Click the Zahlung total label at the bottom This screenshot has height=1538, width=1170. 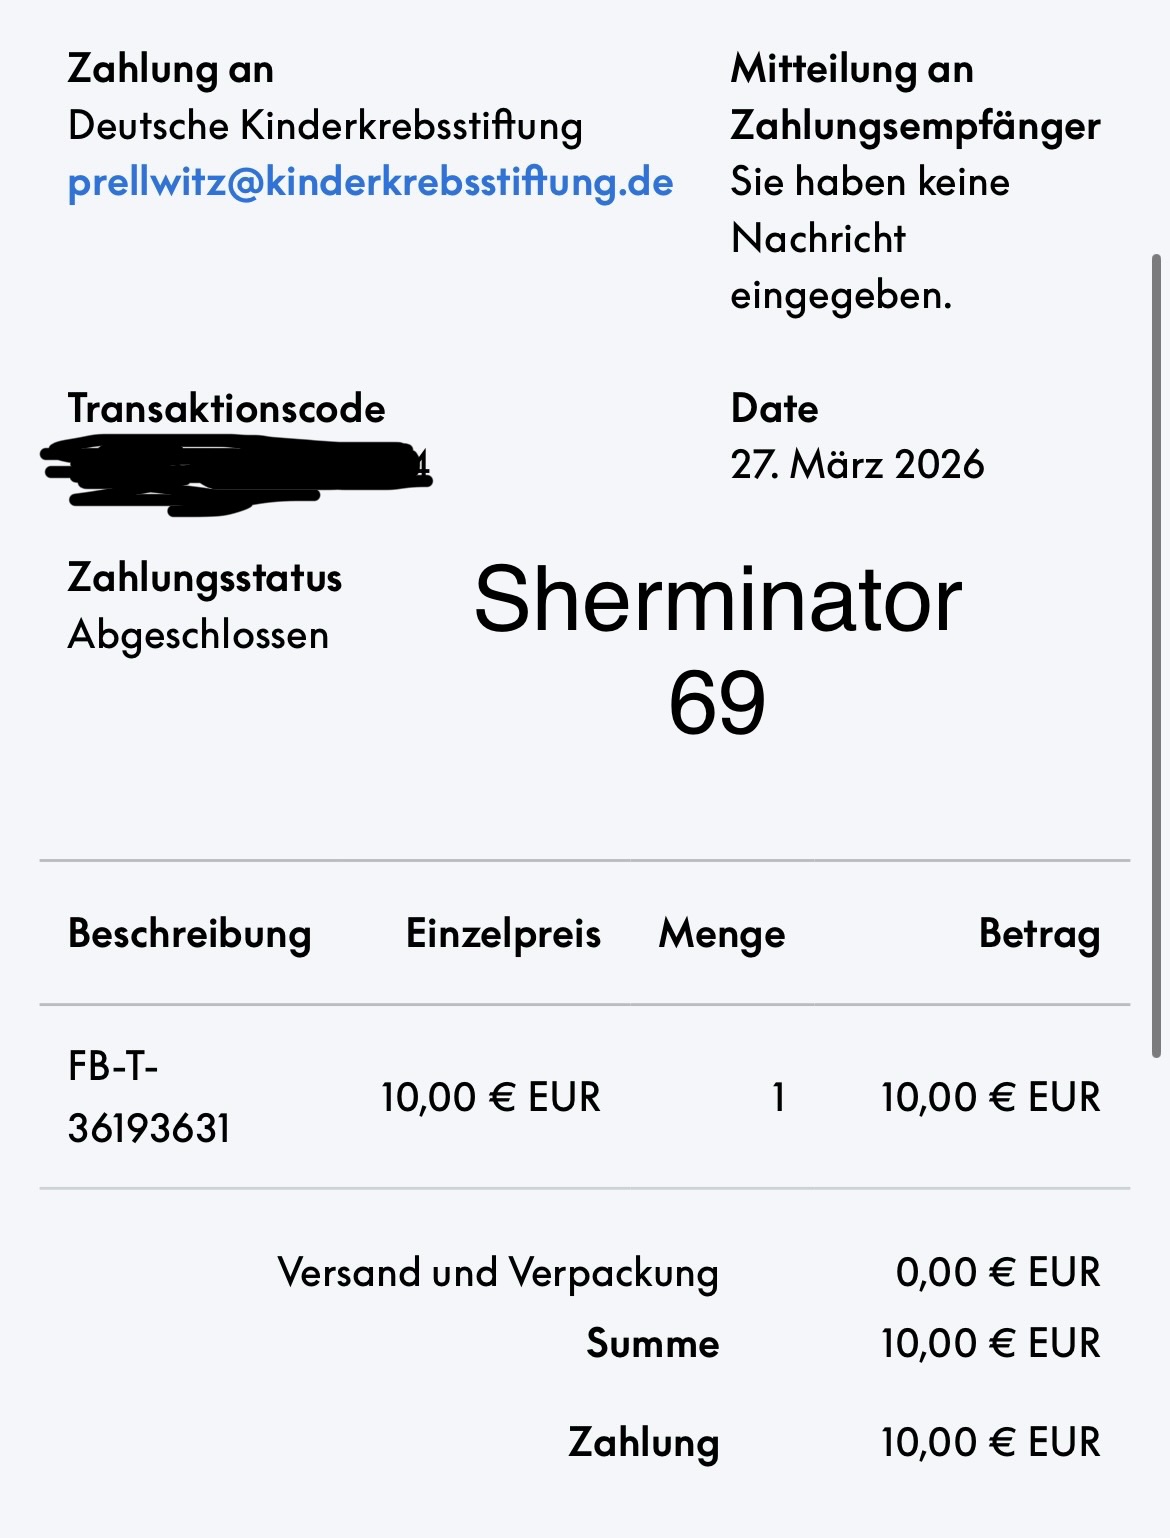[x=644, y=1442]
